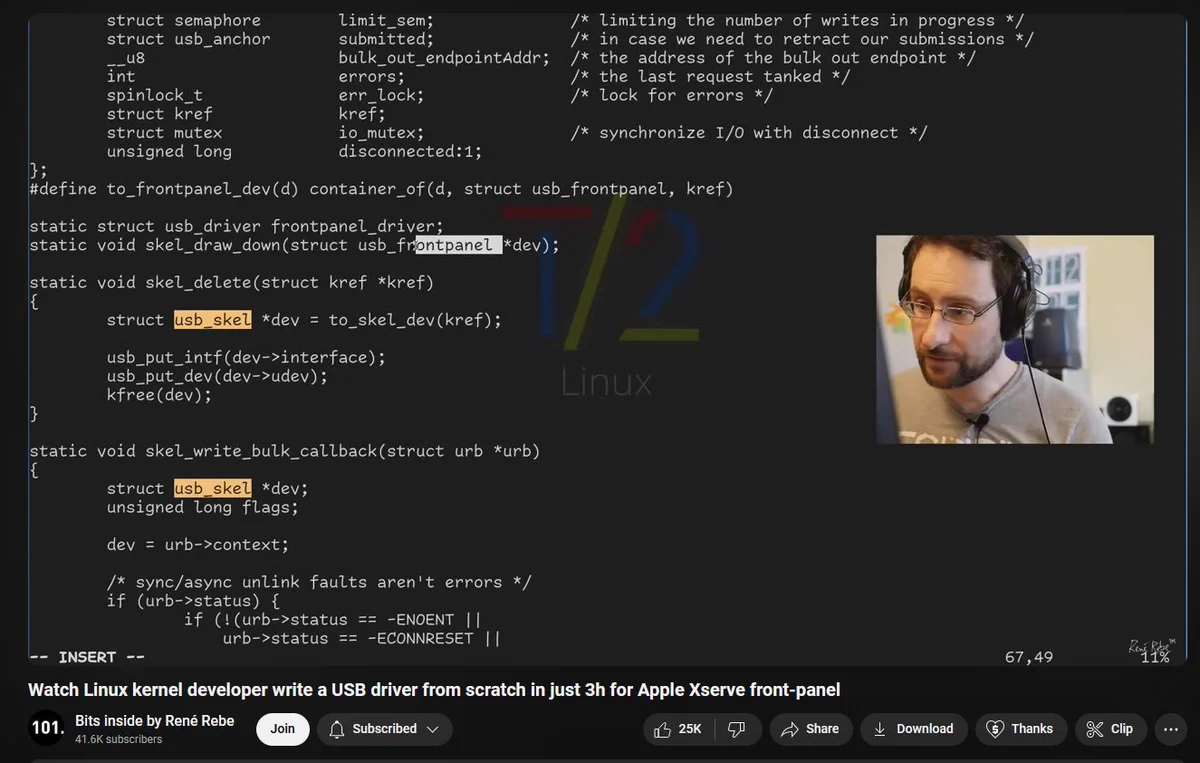Viewport: 1200px width, 763px height.
Task: Click comment 'synchronize I/O with disconnect'
Action: (750, 133)
